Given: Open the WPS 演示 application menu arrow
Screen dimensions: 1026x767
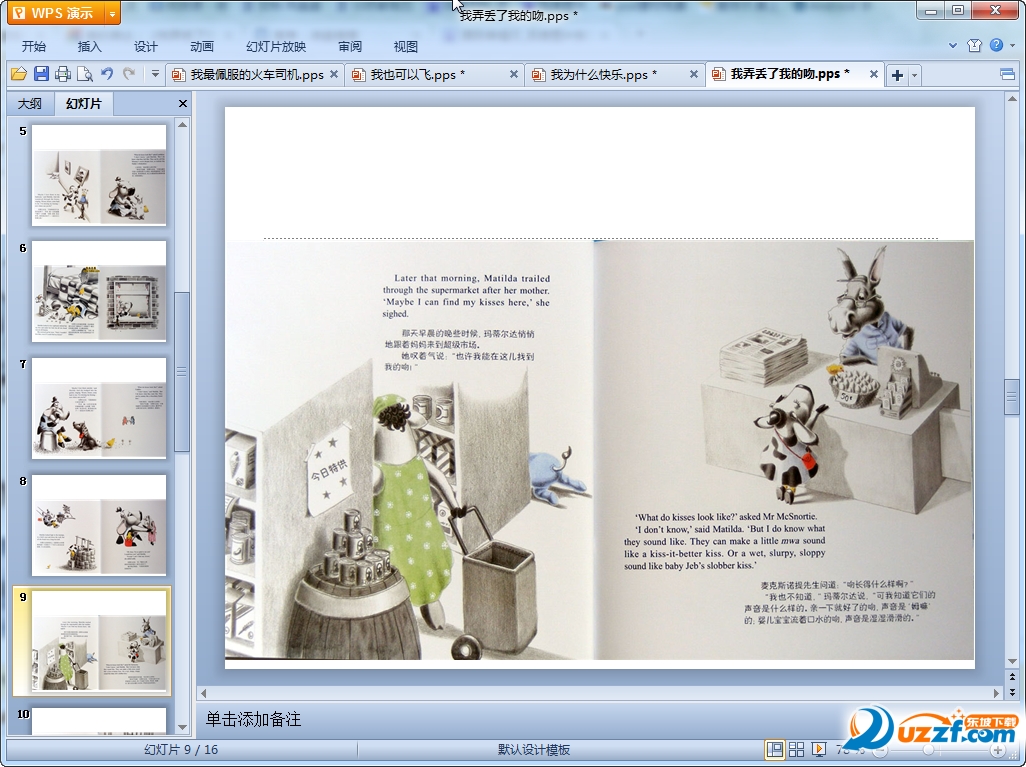Looking at the screenshot, I should (x=113, y=13).
